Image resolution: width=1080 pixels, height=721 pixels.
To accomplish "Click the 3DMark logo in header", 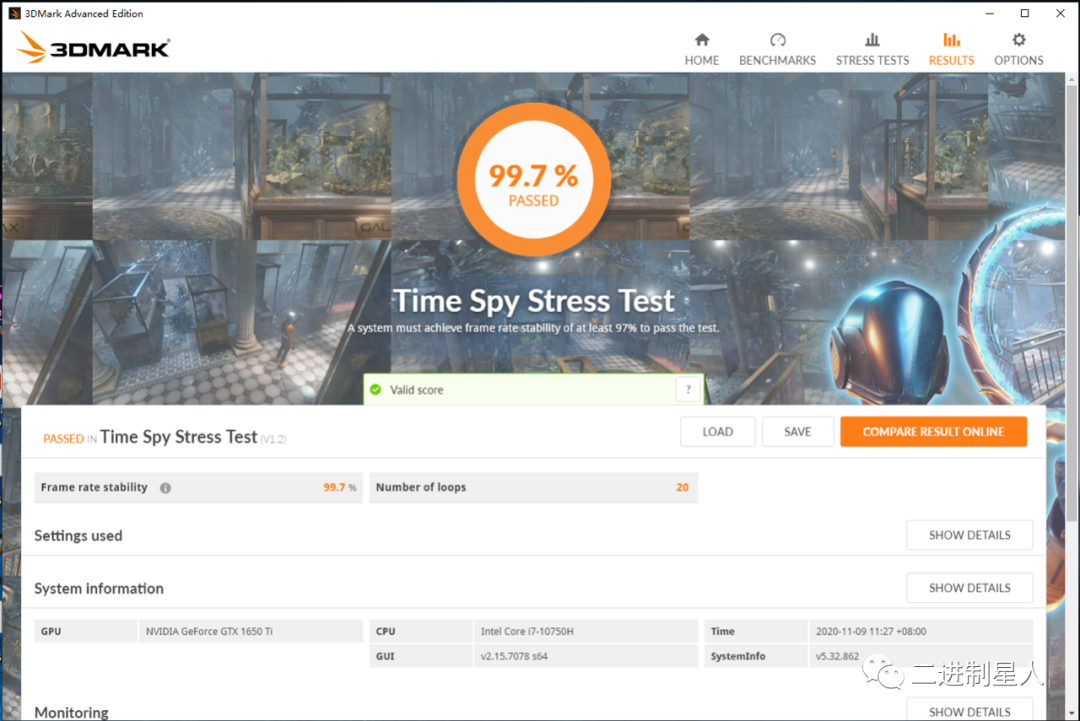I will (94, 48).
